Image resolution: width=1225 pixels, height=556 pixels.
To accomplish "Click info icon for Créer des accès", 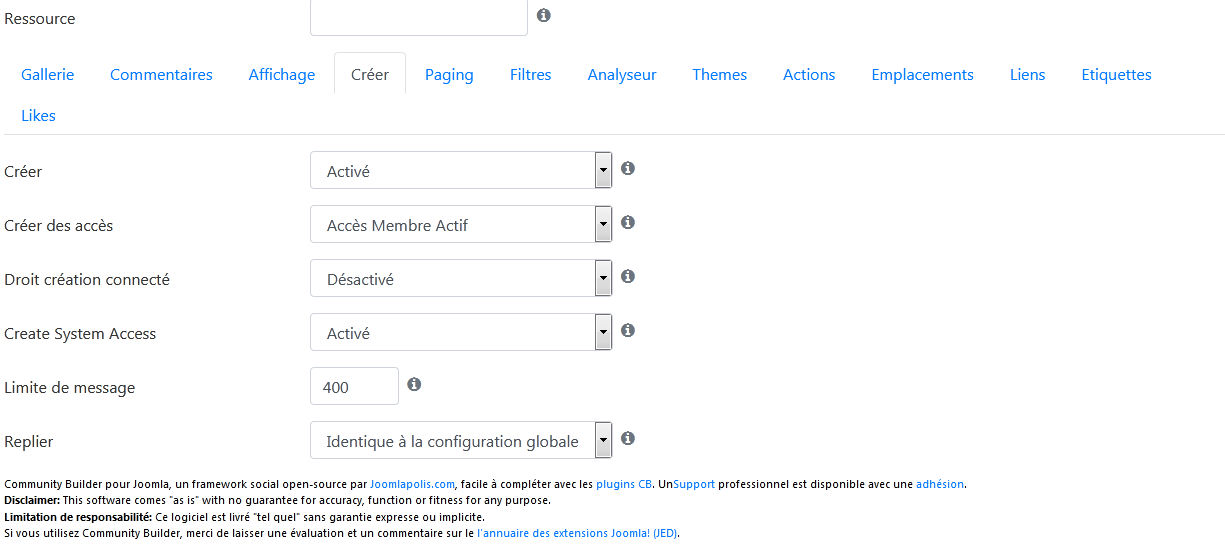I will (628, 222).
